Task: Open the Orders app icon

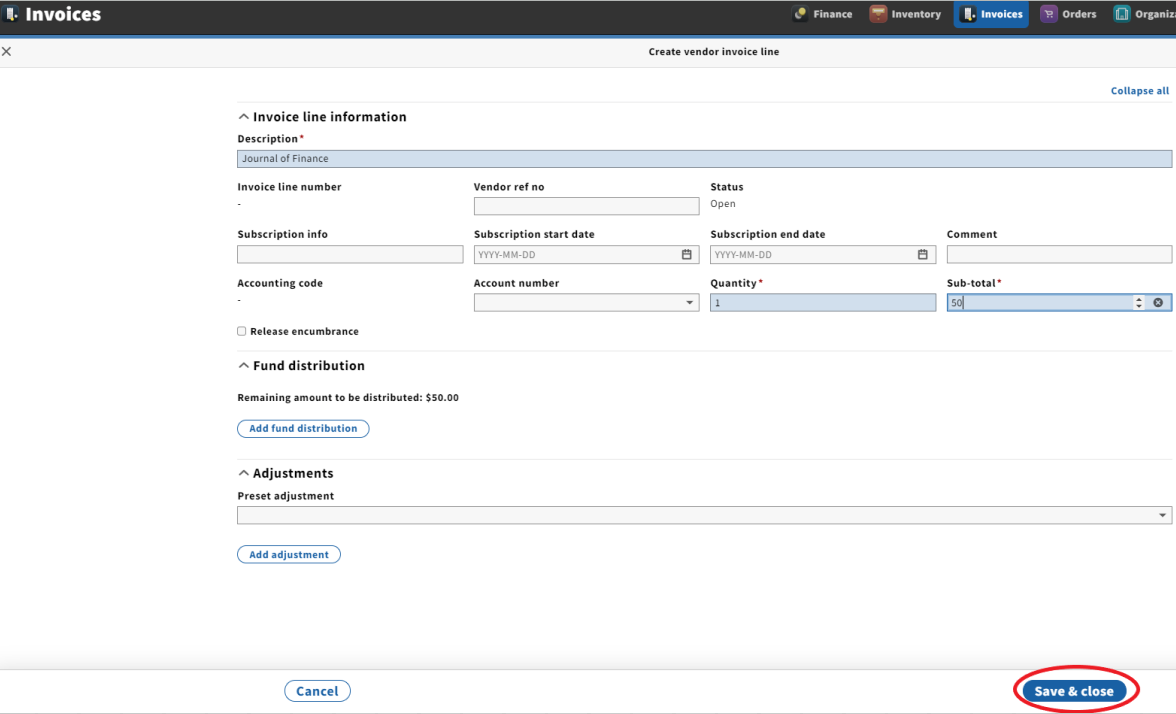Action: coord(1048,14)
